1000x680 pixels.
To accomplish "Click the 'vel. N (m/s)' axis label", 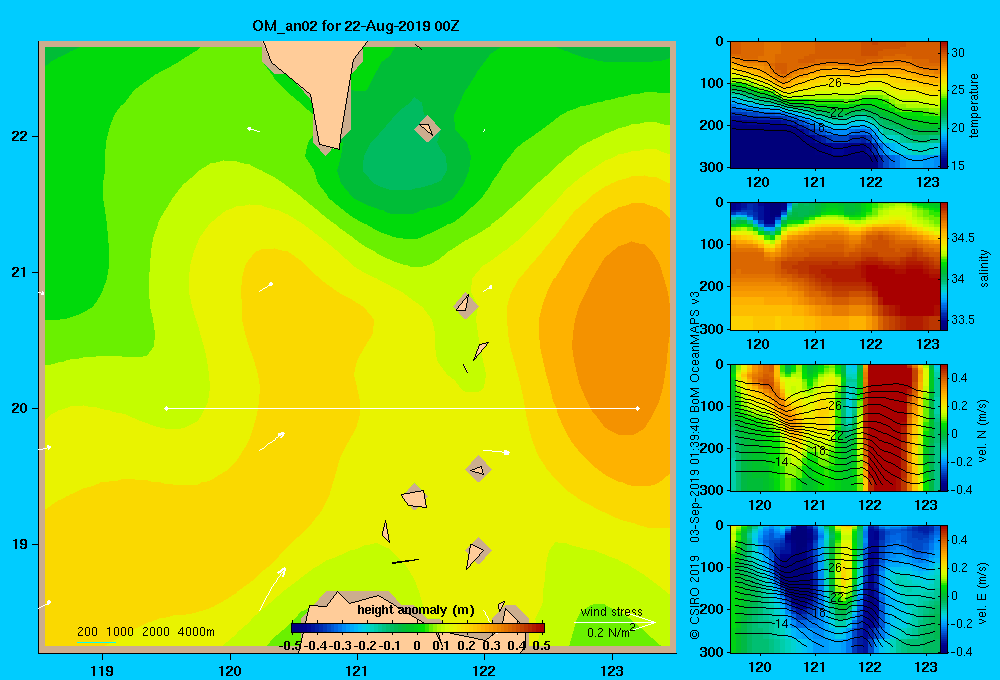I will tap(983, 431).
